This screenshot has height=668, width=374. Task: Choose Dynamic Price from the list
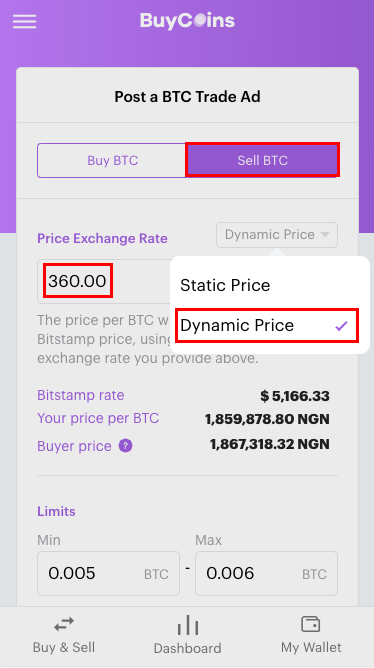pyautogui.click(x=267, y=326)
